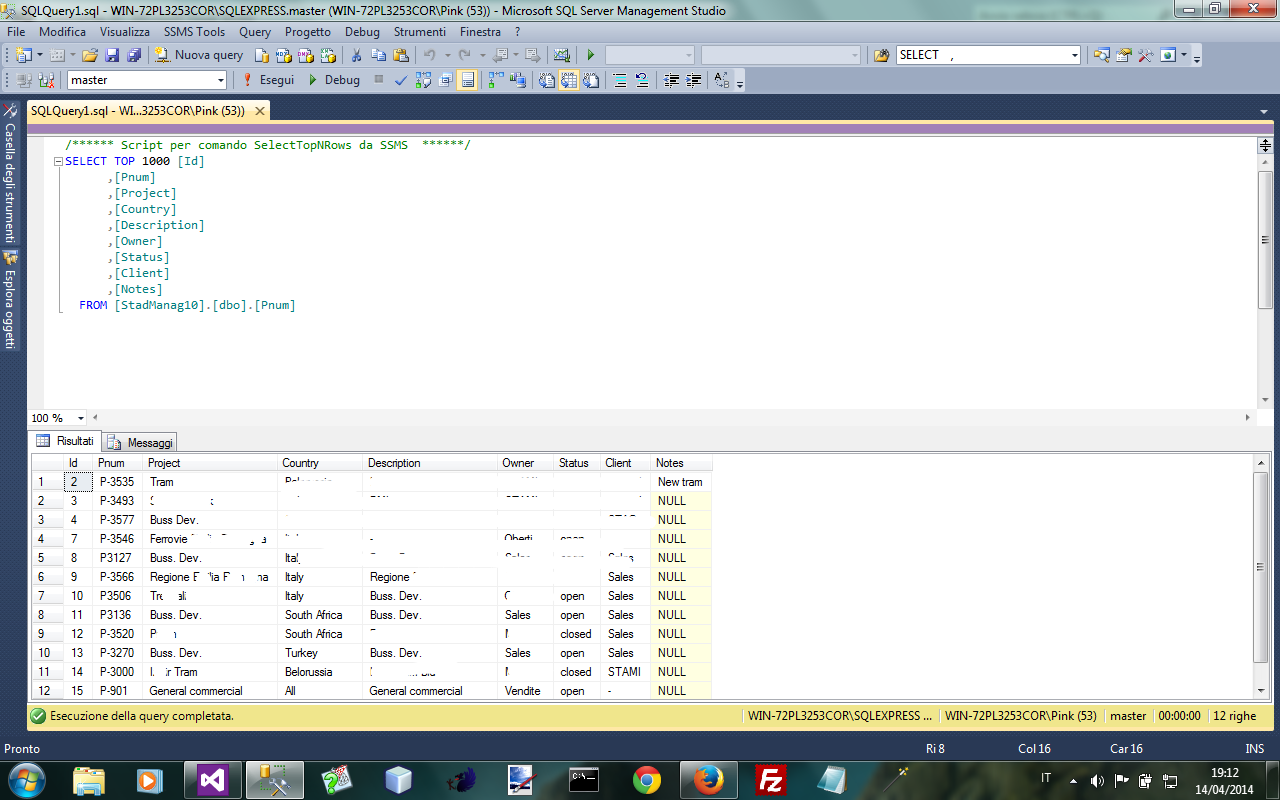Image resolution: width=1280 pixels, height=800 pixels.
Task: Switch to the Risultati tab
Action: coord(65,441)
